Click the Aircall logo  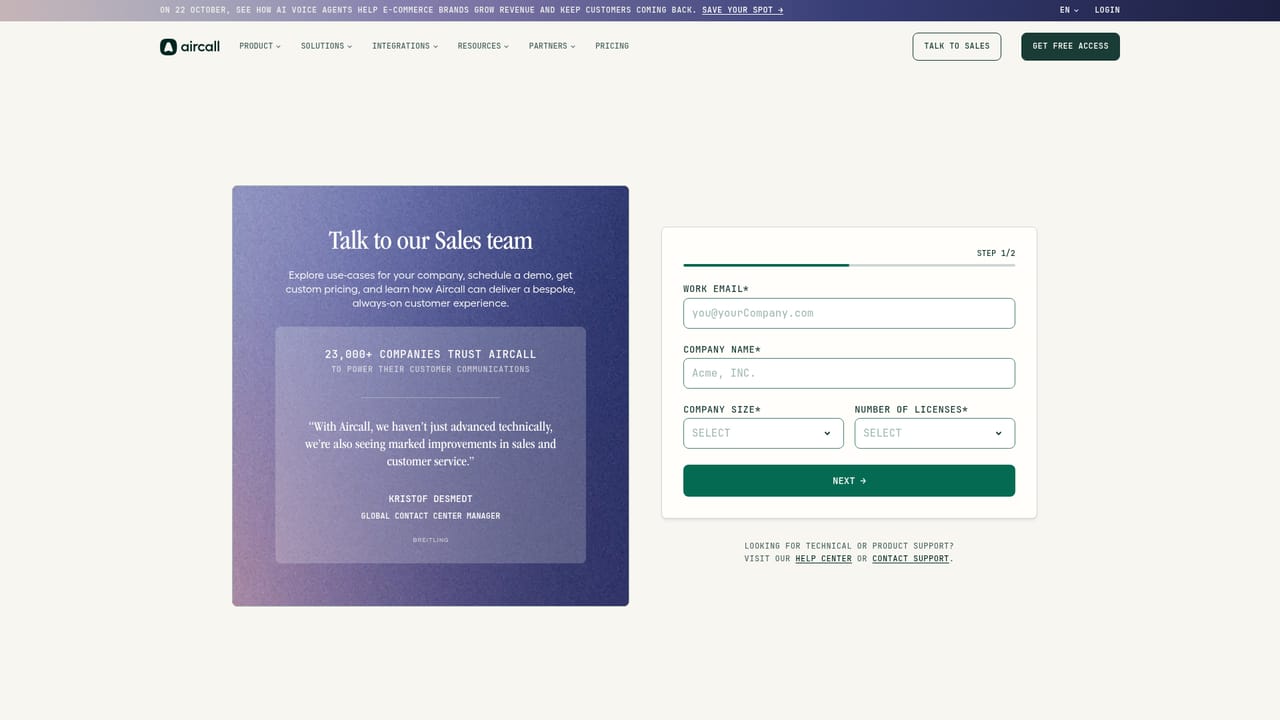pyautogui.click(x=189, y=46)
